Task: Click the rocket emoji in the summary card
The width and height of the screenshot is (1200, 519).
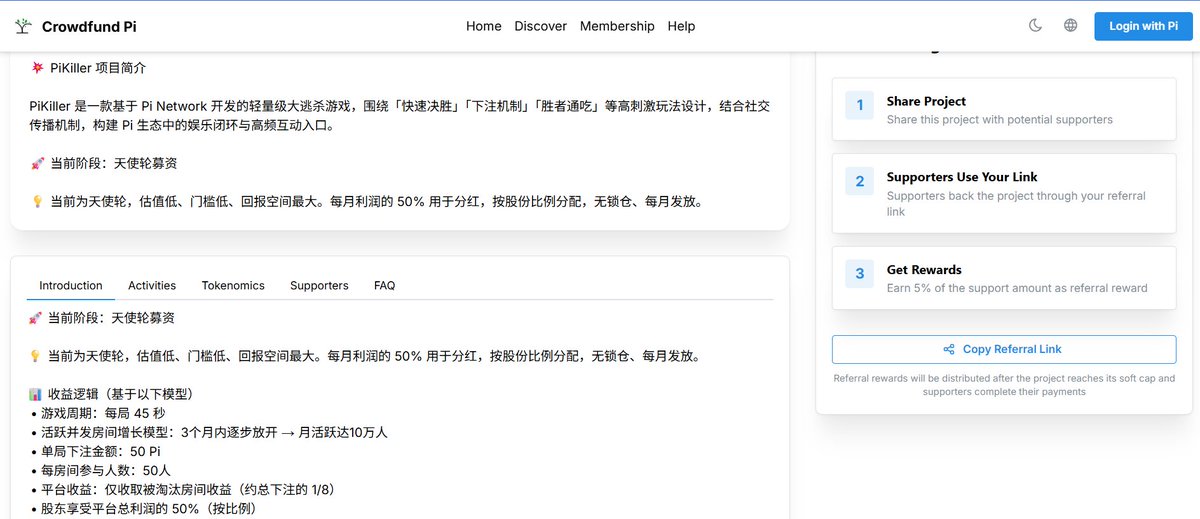Action: pos(37,163)
